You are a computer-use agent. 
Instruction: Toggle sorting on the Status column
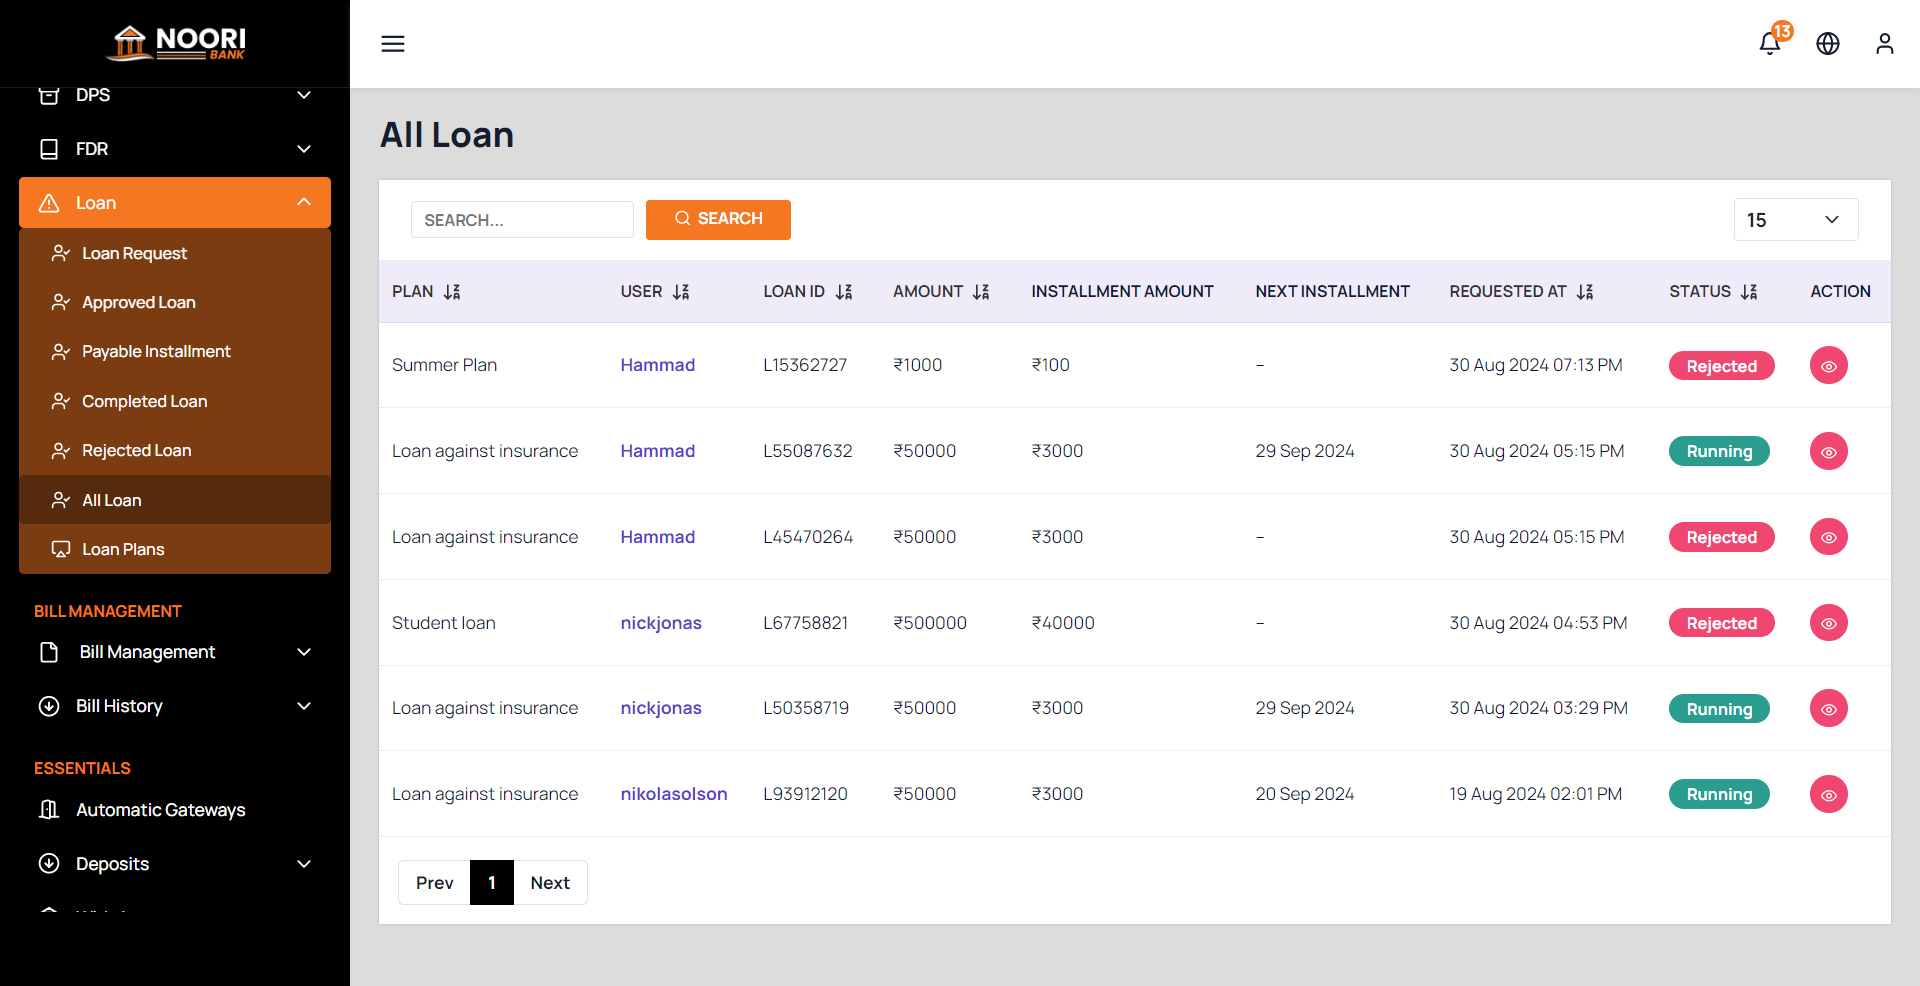pos(1749,292)
